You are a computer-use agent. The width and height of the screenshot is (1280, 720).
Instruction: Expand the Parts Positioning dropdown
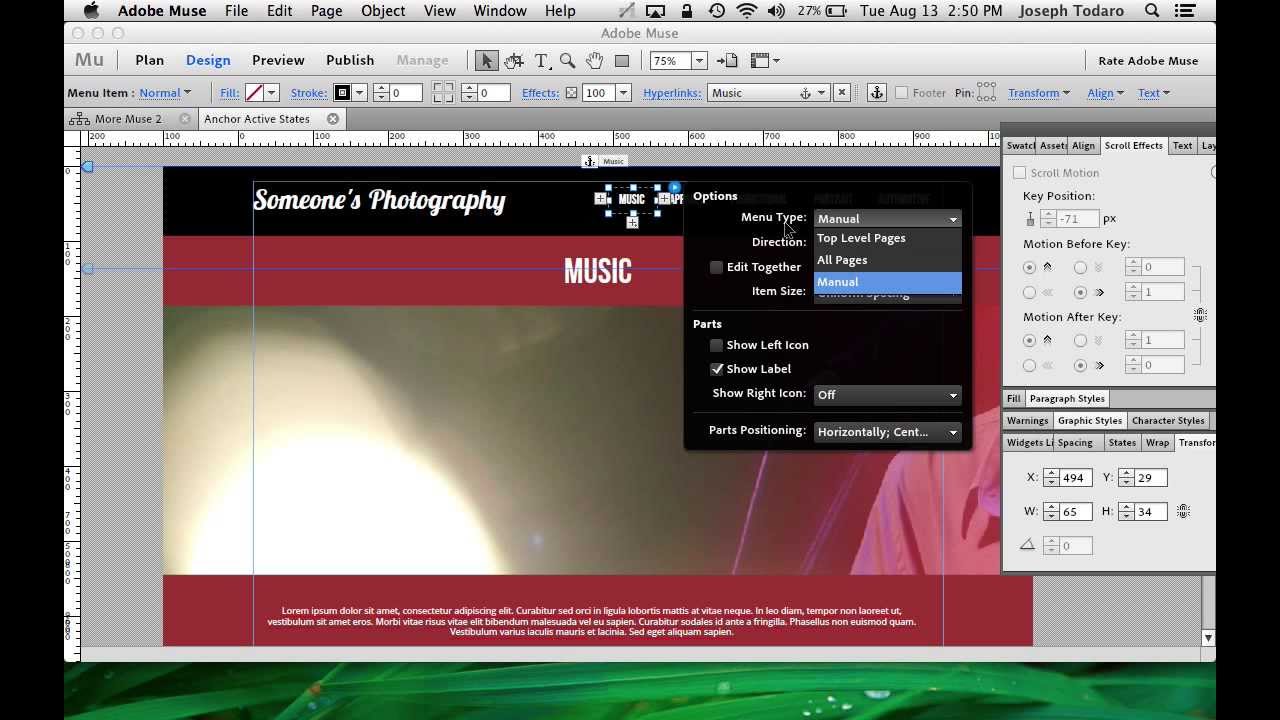[887, 432]
